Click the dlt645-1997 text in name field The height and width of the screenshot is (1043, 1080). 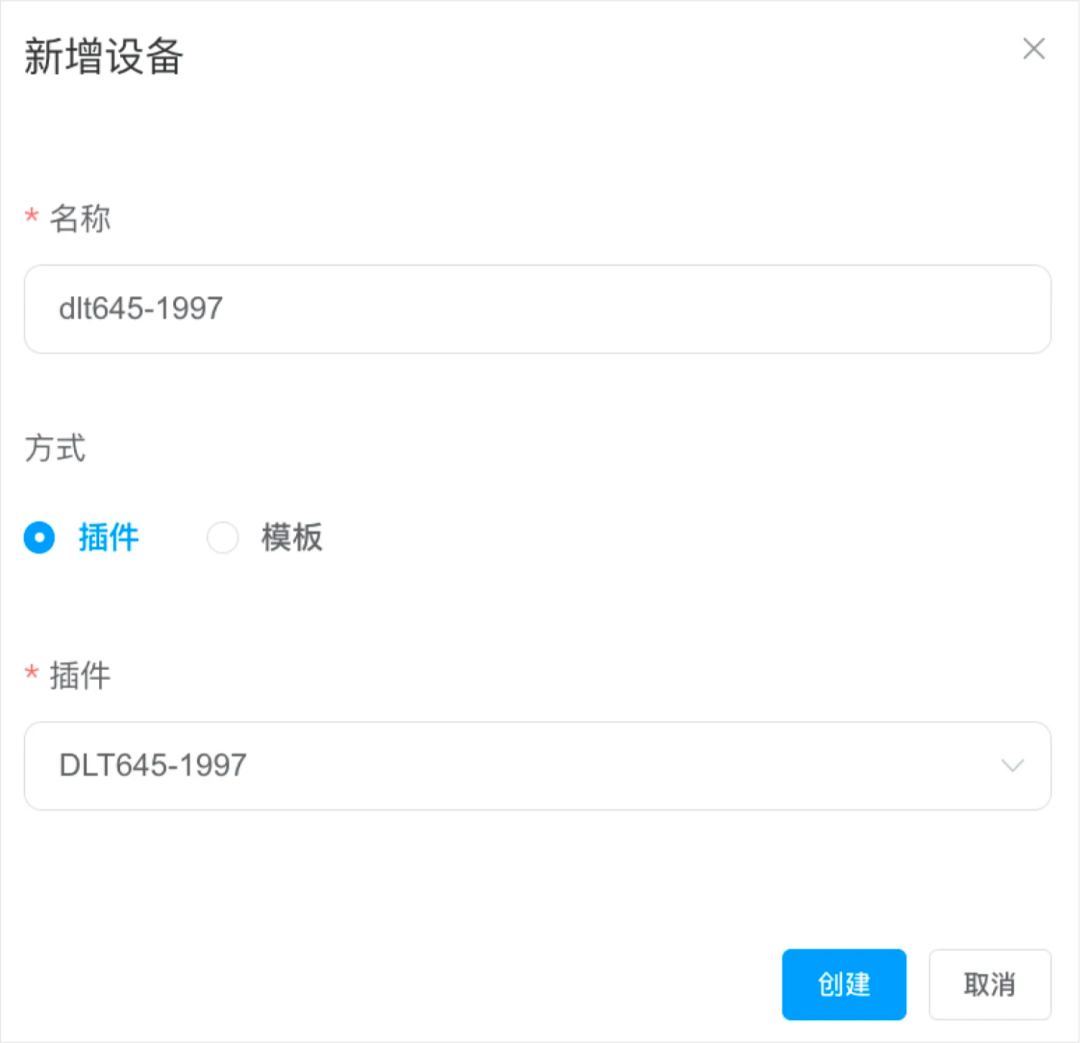pyautogui.click(x=140, y=308)
